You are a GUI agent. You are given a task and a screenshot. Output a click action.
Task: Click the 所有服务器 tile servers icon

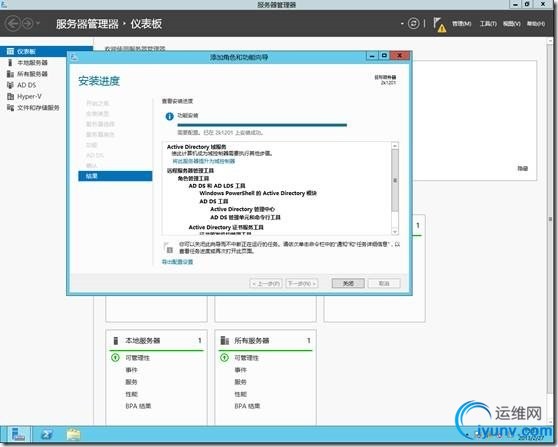tap(225, 341)
